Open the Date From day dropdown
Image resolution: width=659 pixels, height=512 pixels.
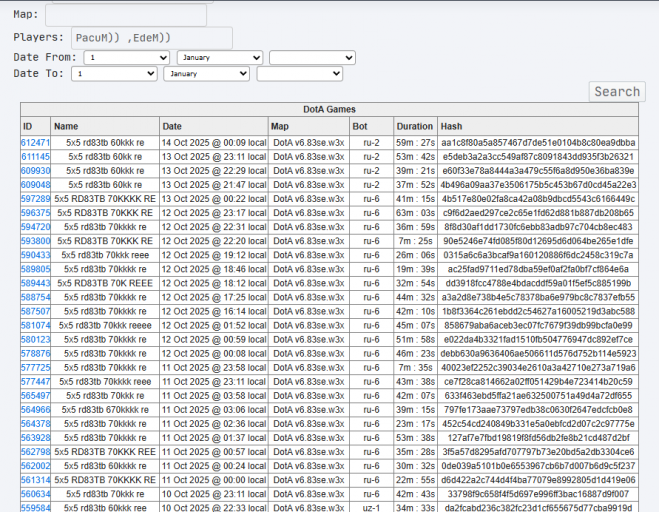pyautogui.click(x=127, y=58)
